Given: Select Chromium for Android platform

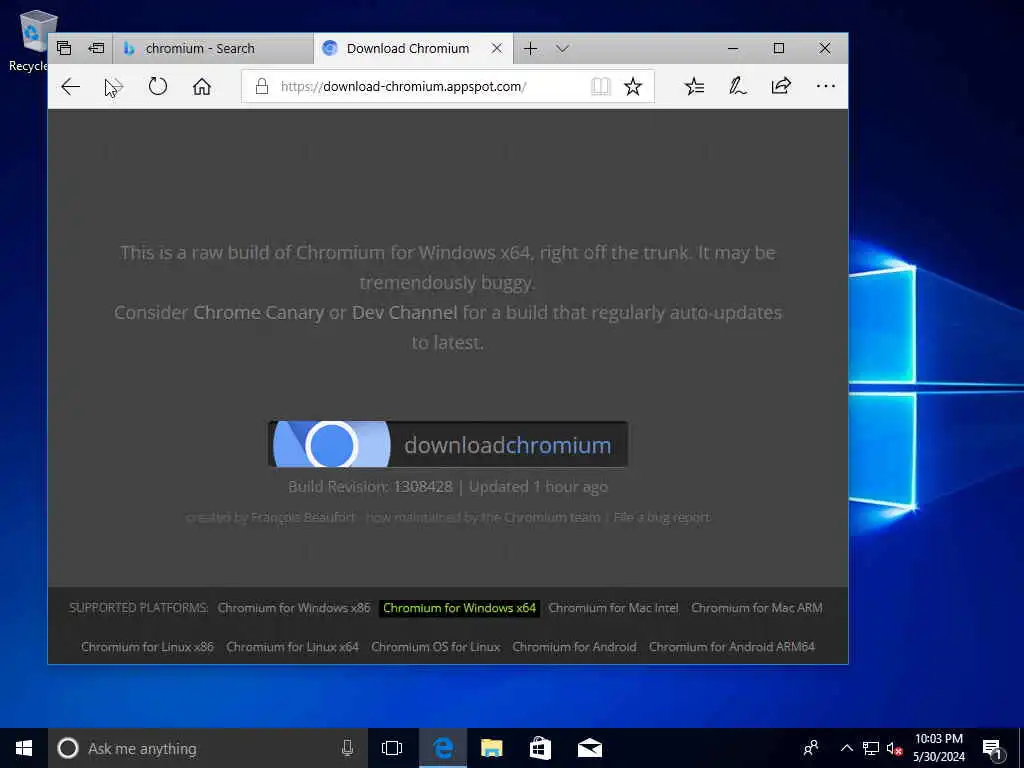Looking at the screenshot, I should point(574,647).
